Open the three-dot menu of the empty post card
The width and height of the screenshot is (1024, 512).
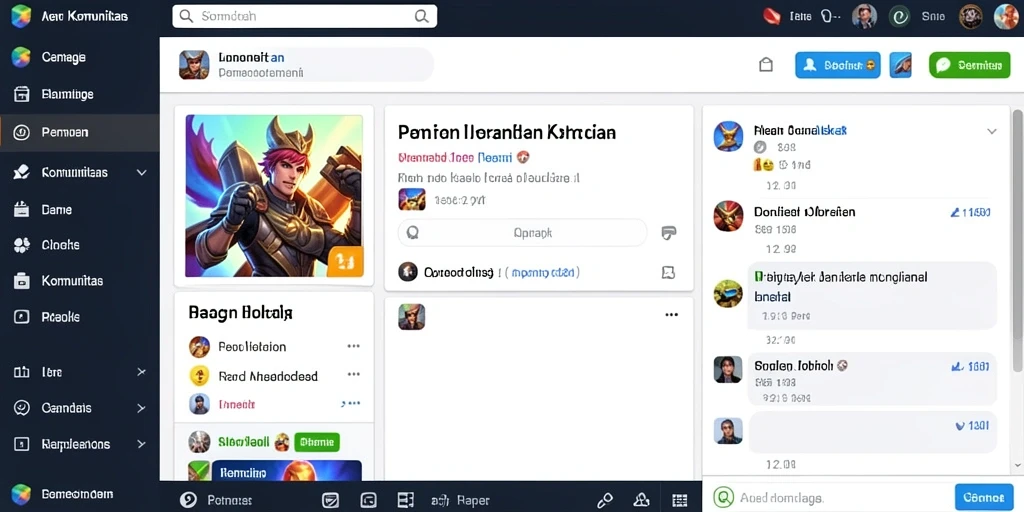671,315
